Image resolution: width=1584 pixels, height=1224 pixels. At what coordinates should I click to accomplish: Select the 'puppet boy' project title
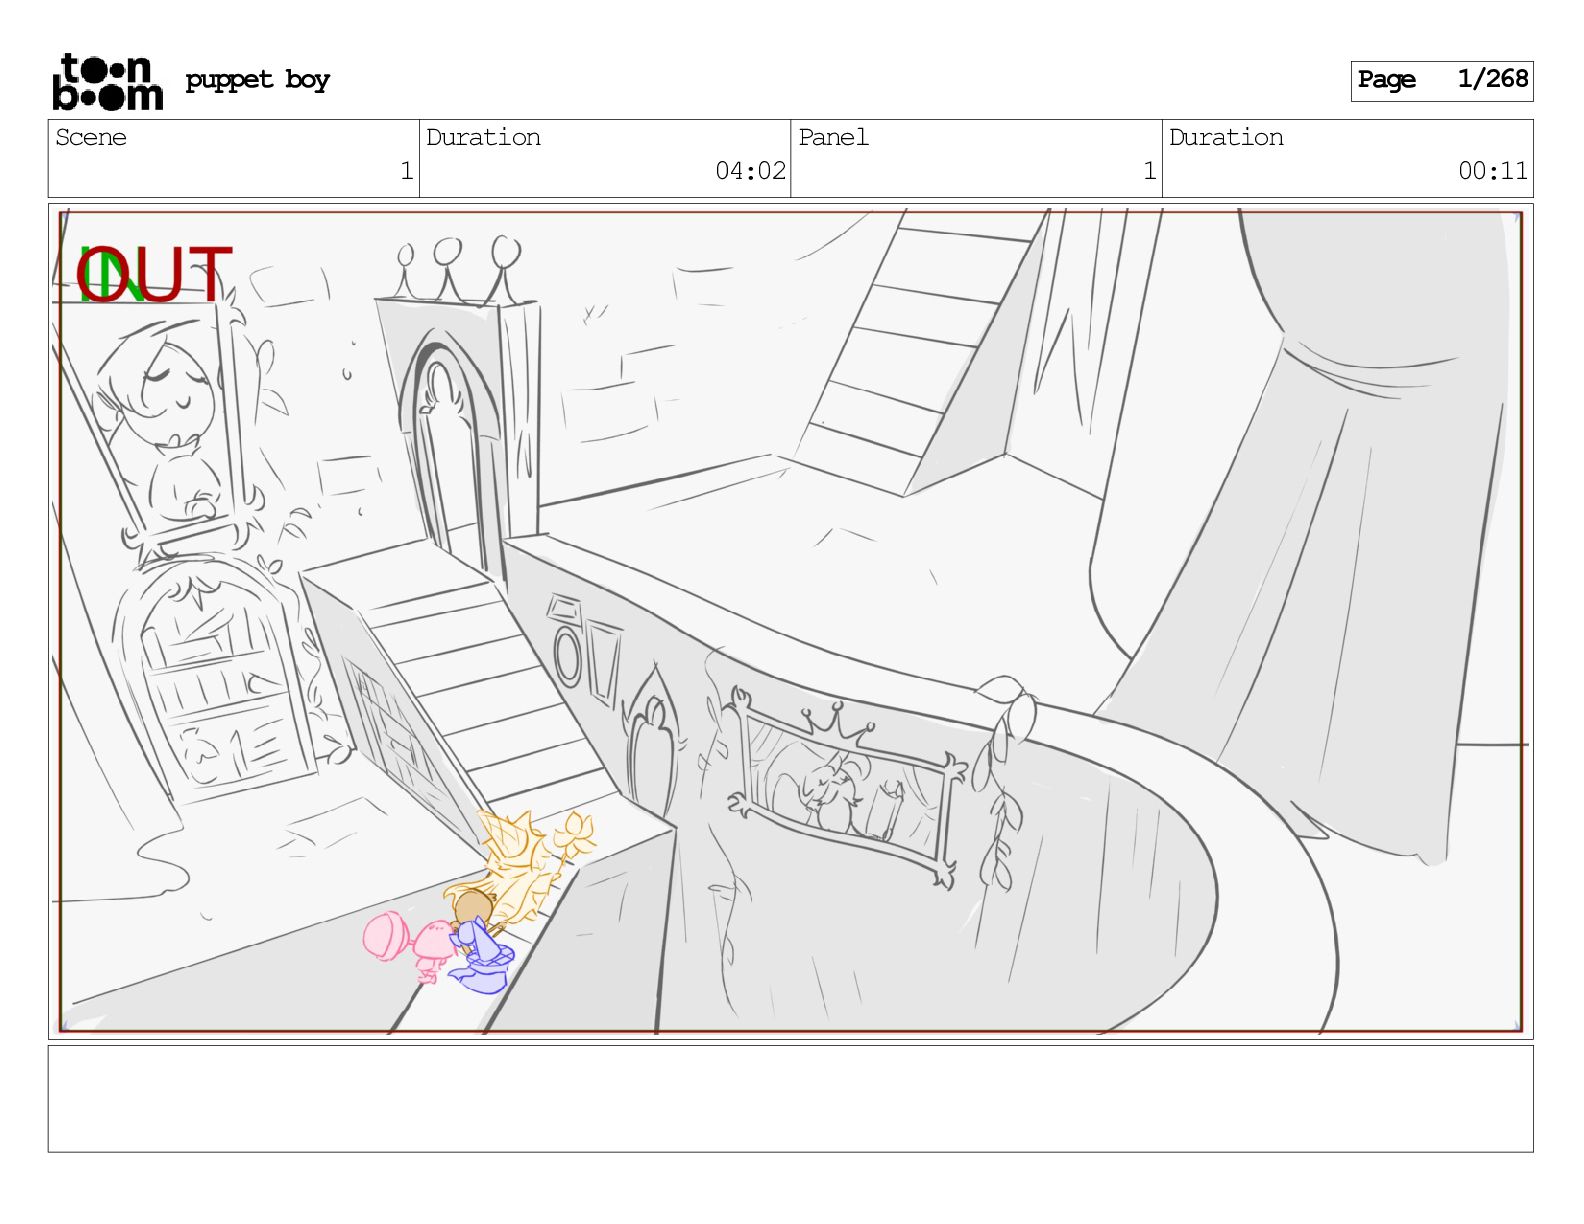[x=257, y=80]
